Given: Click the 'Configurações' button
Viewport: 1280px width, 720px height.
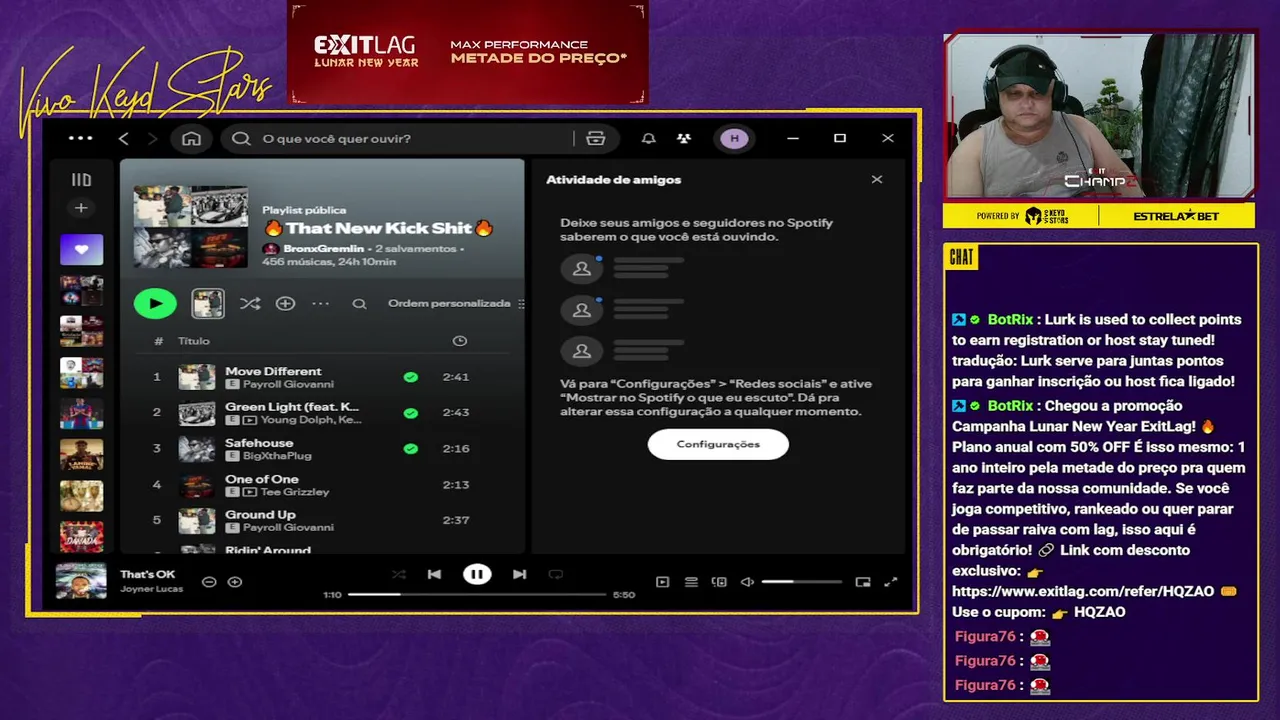Looking at the screenshot, I should pos(718,444).
